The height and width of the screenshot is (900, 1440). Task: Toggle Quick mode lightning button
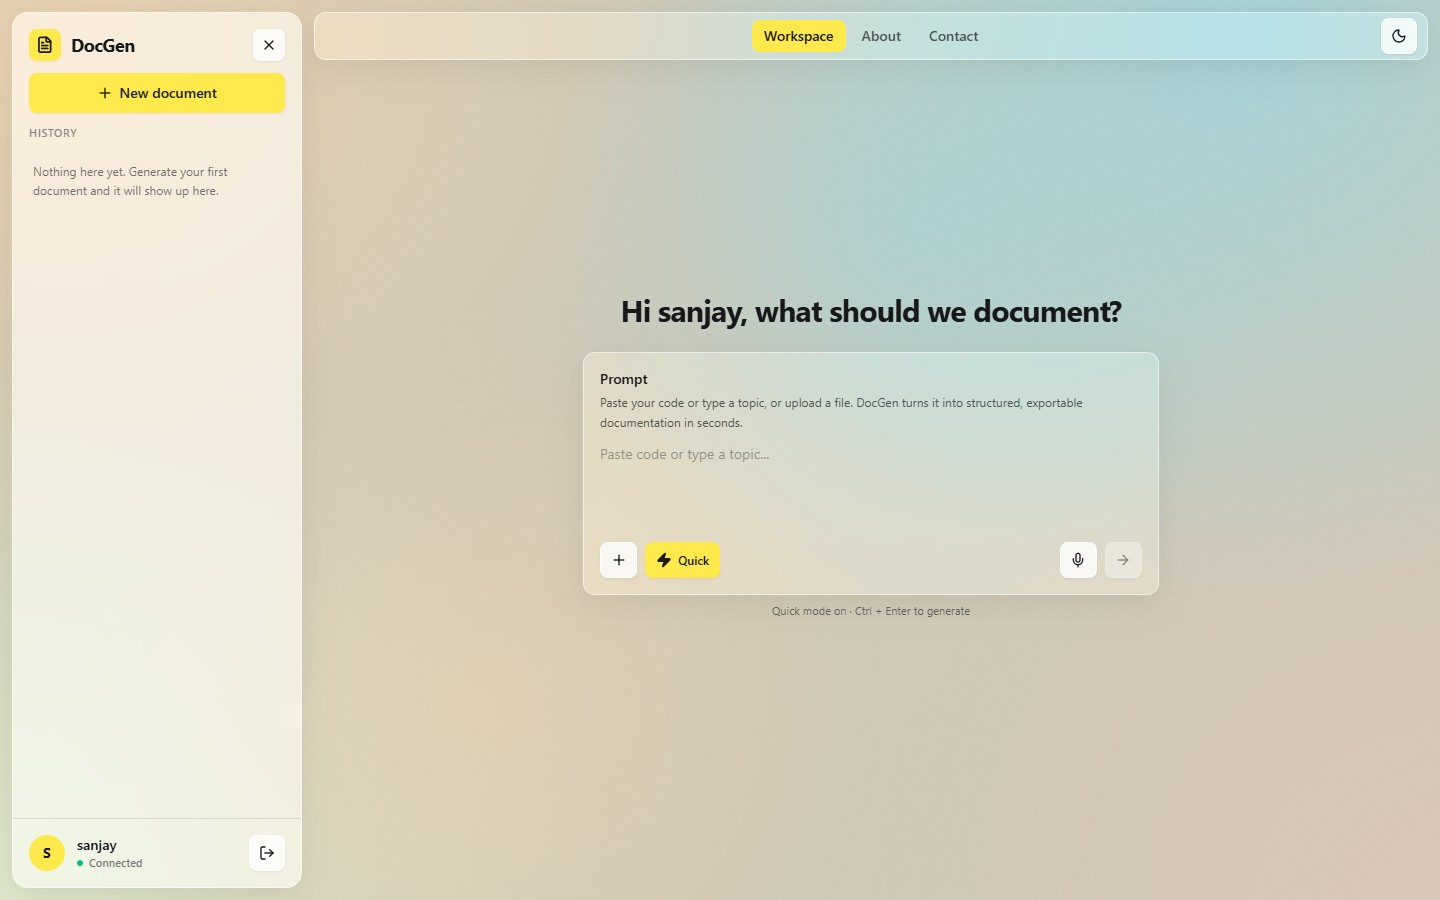coord(682,560)
